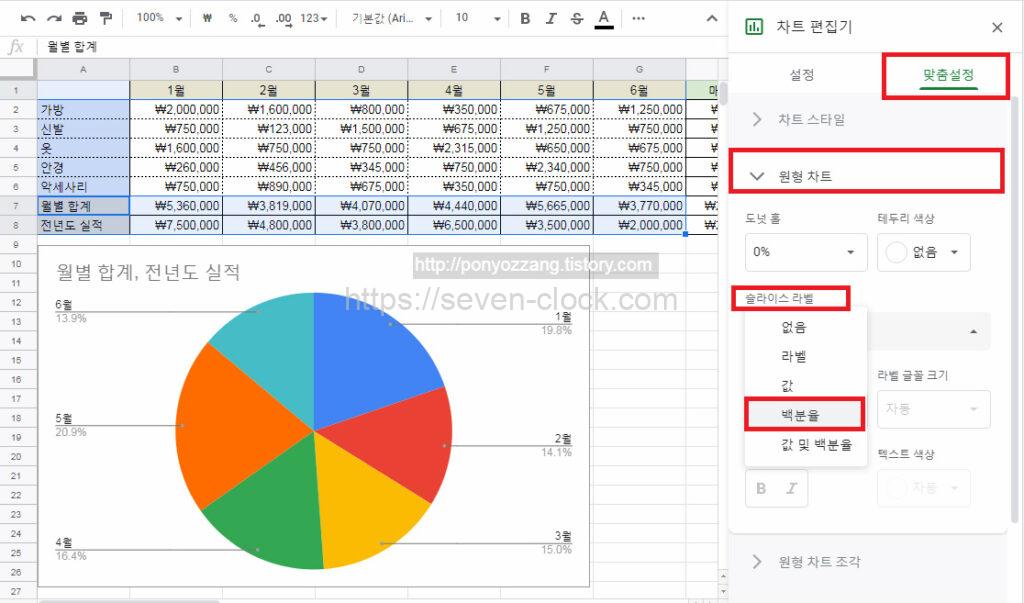Expand the 차트 스타일 section
The width and height of the screenshot is (1024, 603).
810,119
